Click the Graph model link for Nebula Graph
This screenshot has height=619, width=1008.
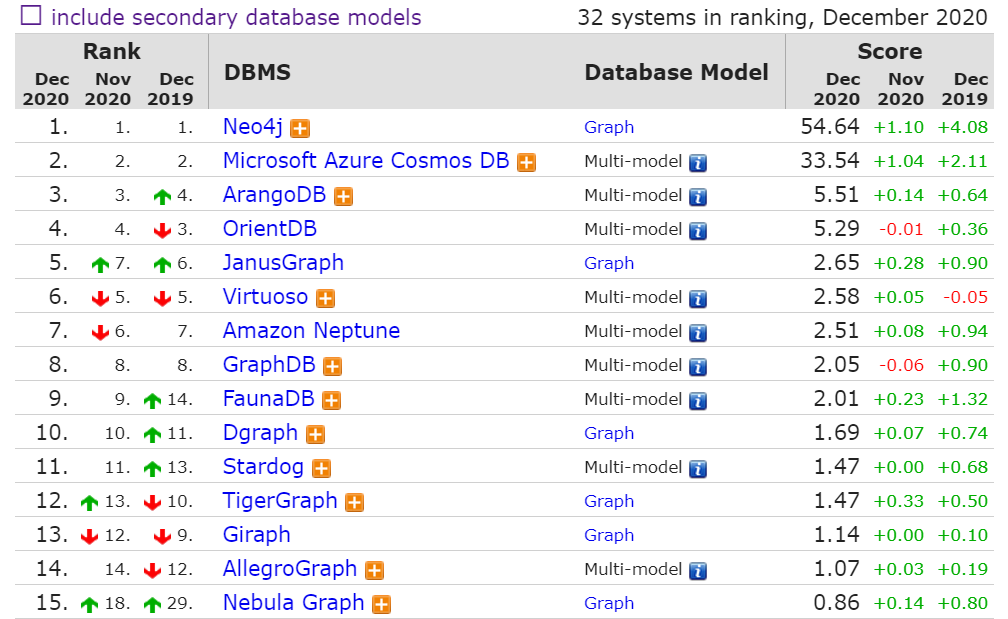tap(609, 603)
